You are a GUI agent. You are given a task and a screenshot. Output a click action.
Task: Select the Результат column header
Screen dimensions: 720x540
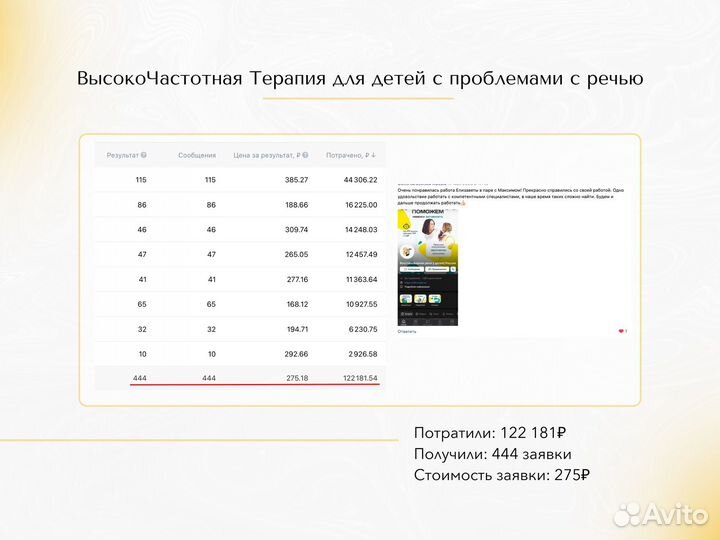point(123,155)
